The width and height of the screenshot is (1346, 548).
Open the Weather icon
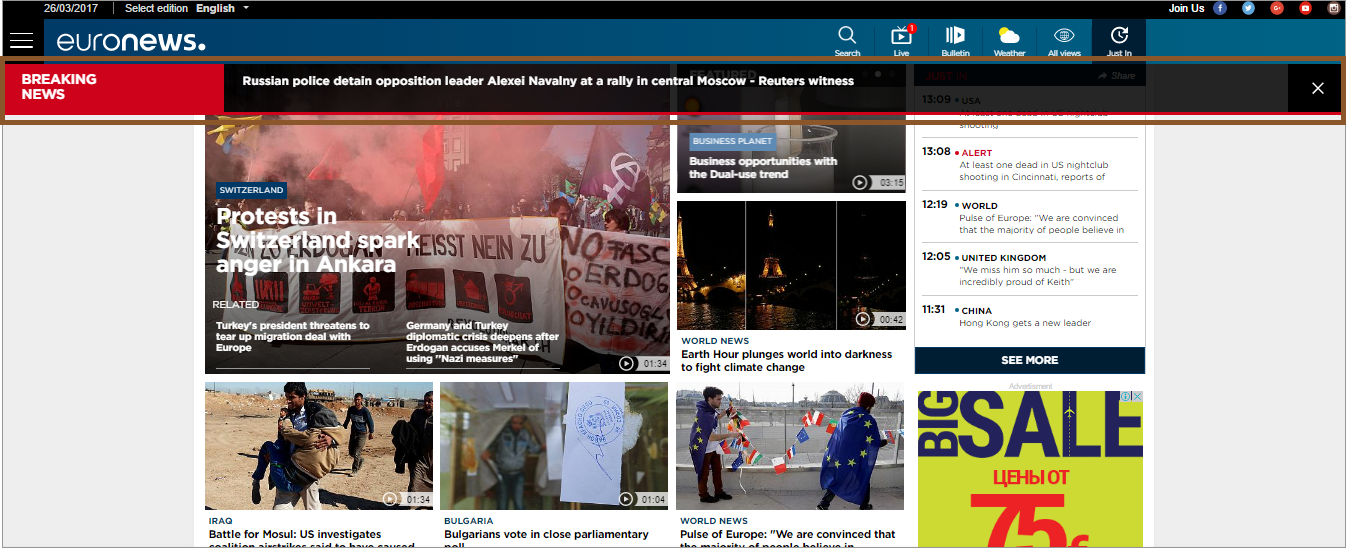1009,39
